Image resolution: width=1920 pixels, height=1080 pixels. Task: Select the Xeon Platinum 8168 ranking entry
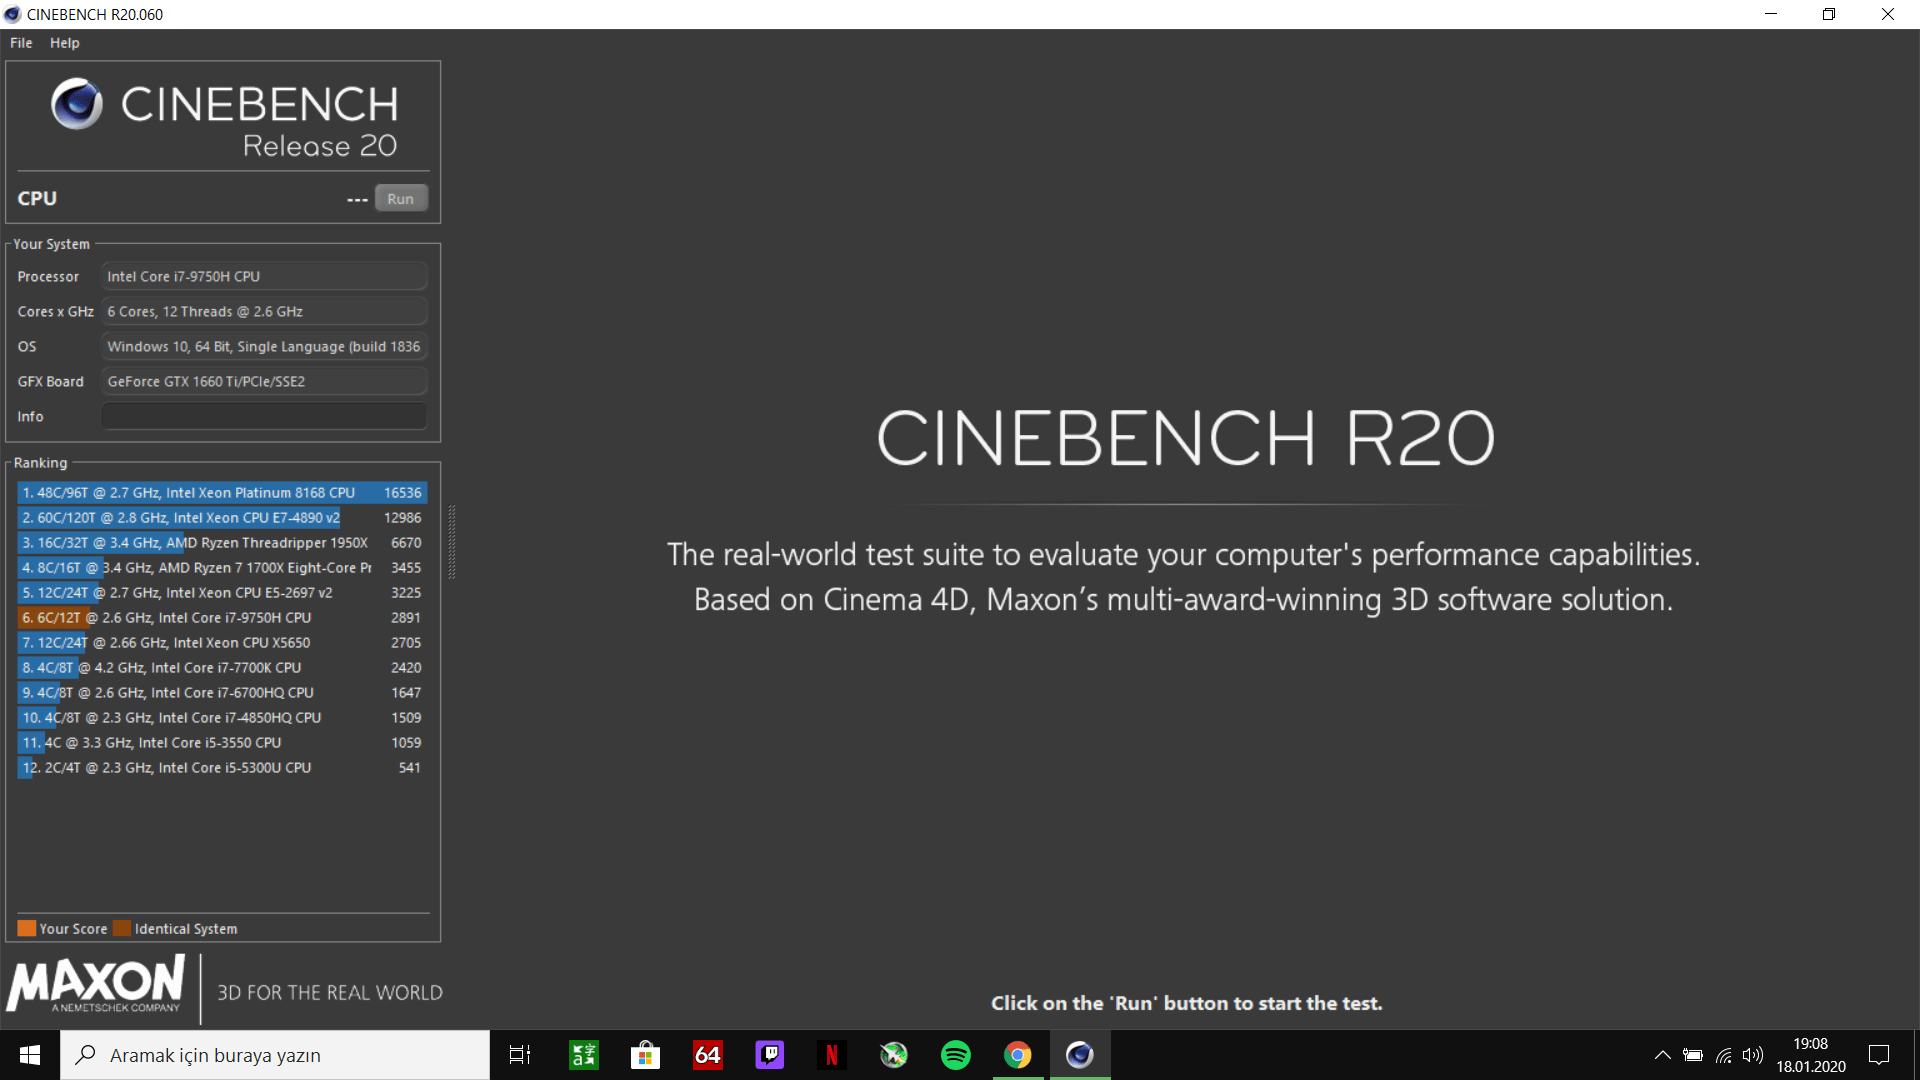pyautogui.click(x=222, y=492)
